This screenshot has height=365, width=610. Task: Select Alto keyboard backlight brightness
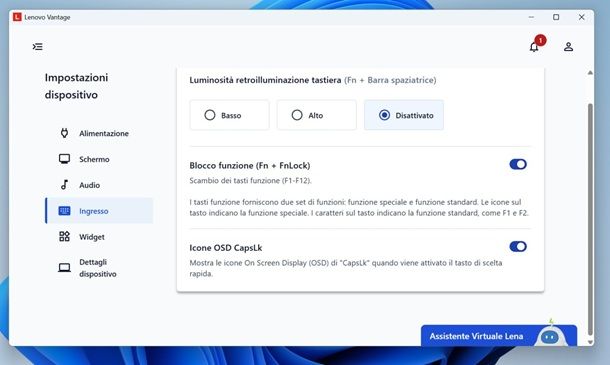coord(317,115)
